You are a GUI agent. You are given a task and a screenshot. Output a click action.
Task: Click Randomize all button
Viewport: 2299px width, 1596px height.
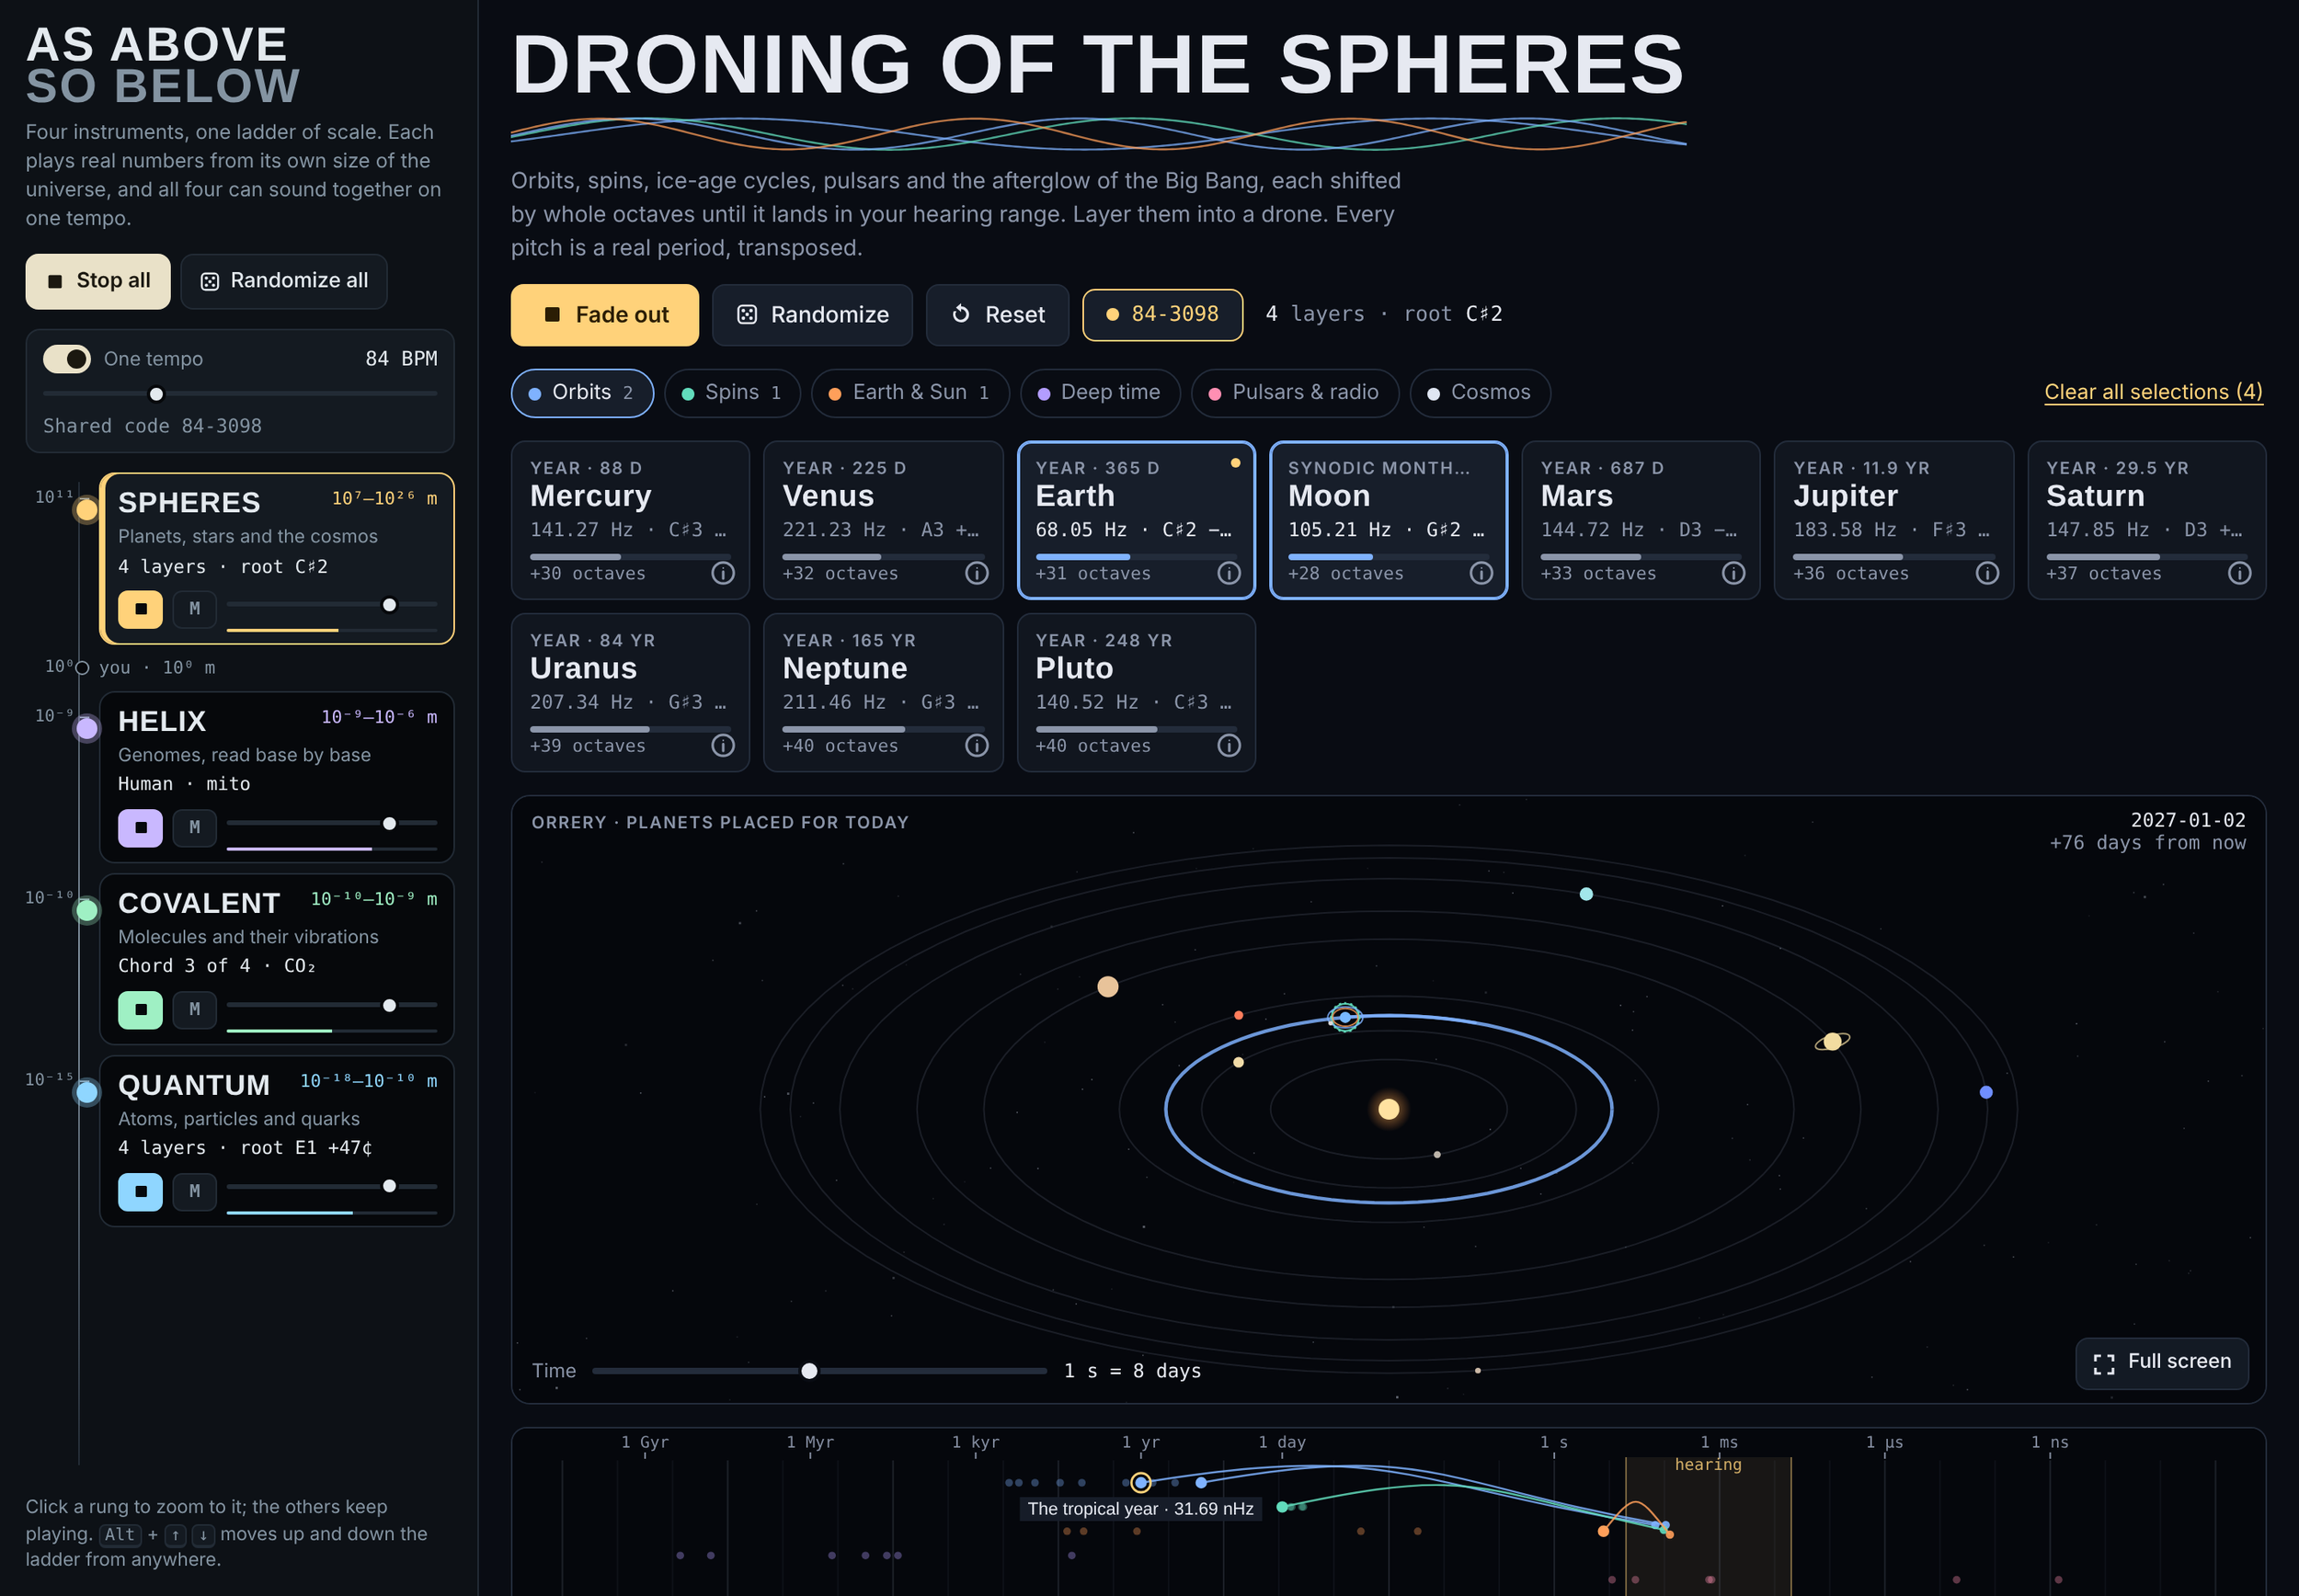pos(284,281)
